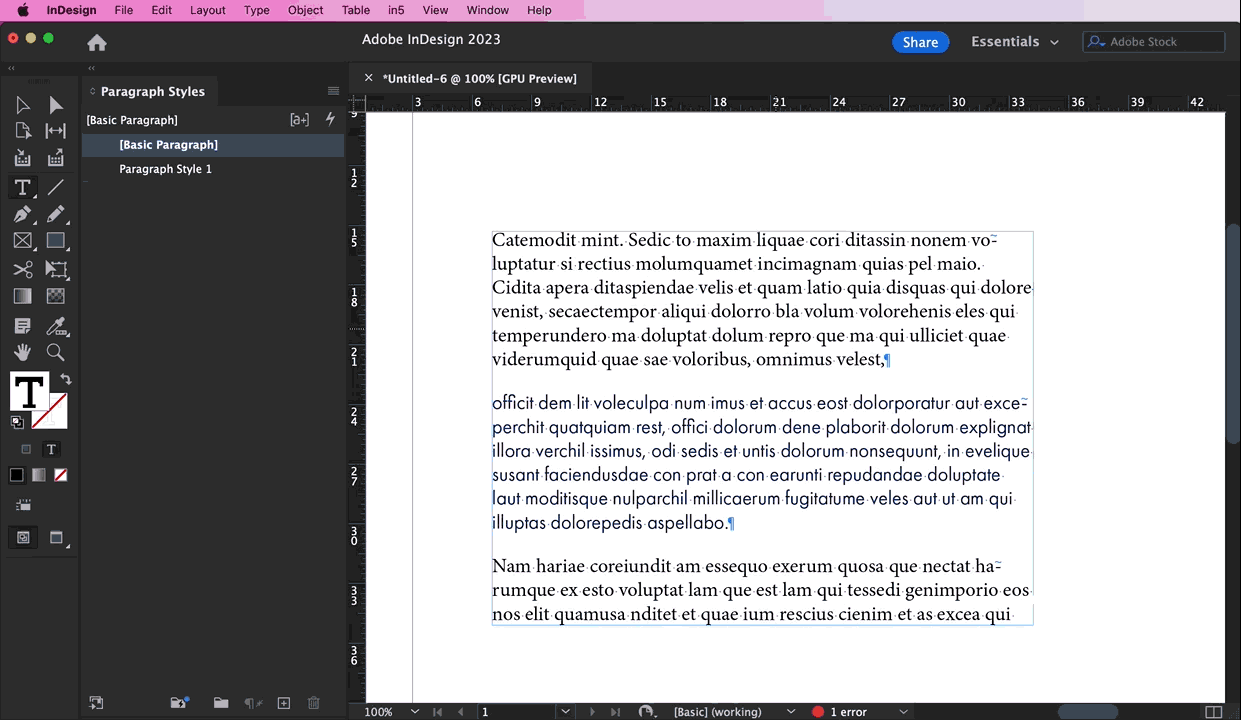The image size is (1241, 720).
Task: Select the Content Collector tool
Action: point(23,158)
